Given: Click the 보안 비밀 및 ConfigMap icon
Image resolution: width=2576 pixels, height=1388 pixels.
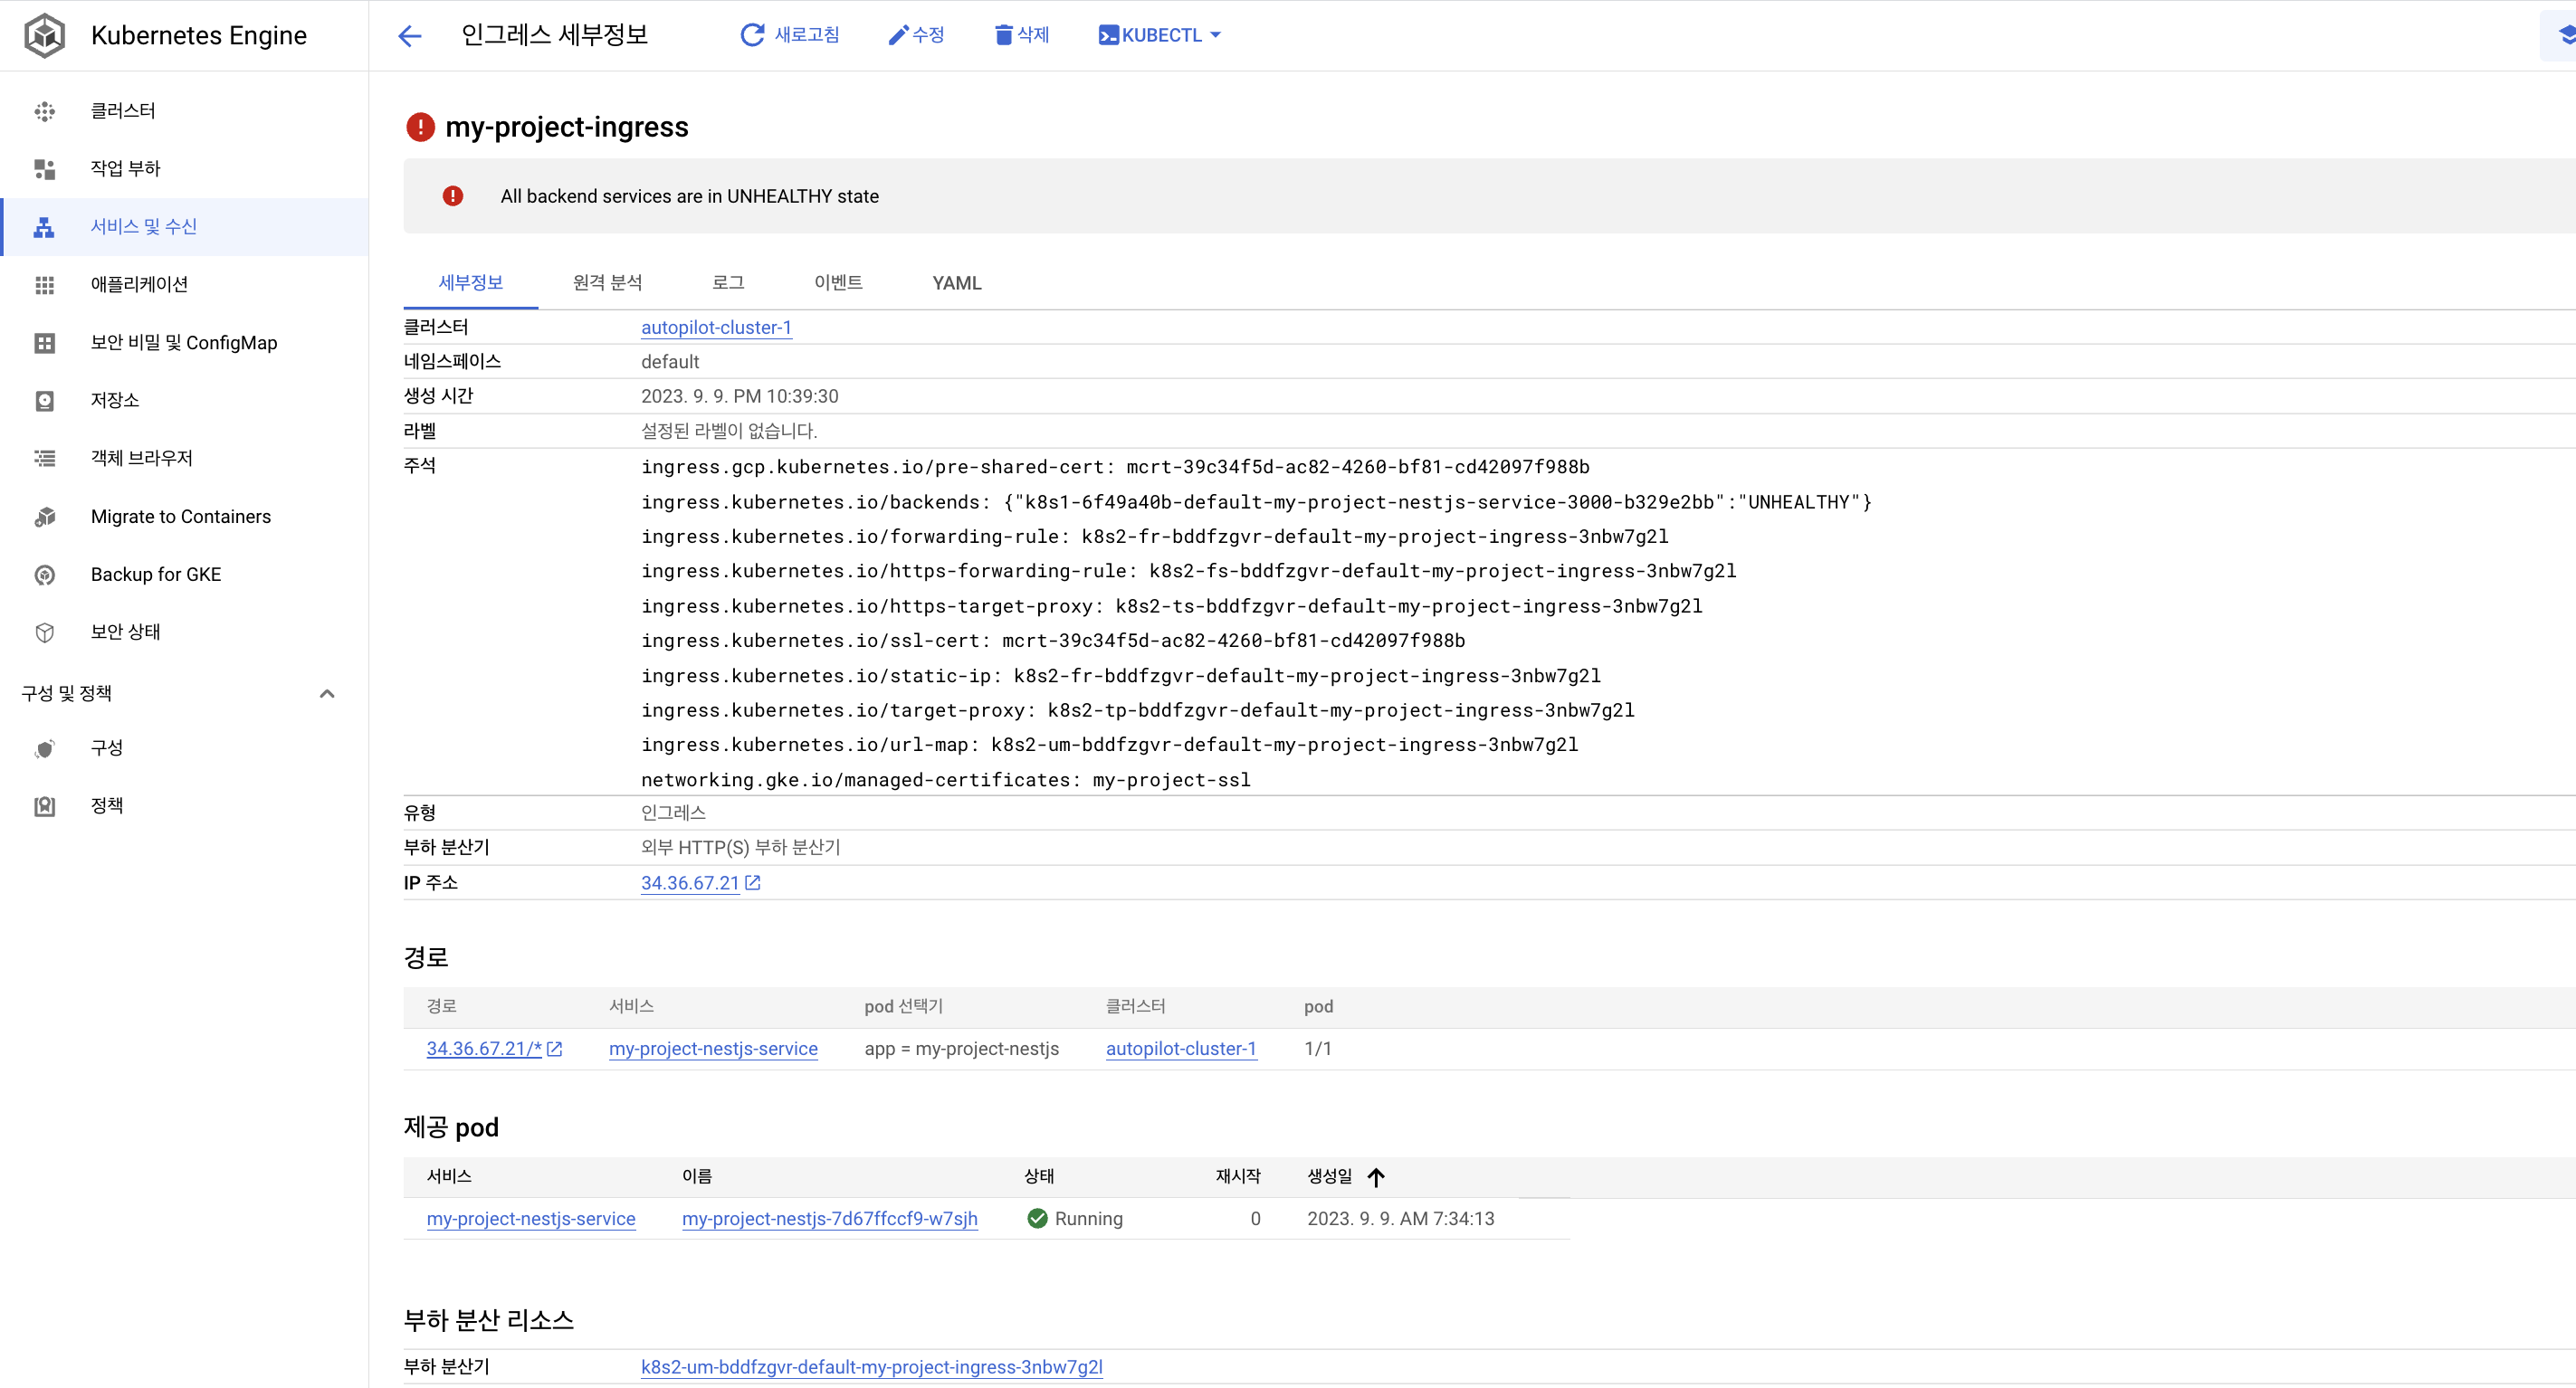Looking at the screenshot, I should 45,343.
